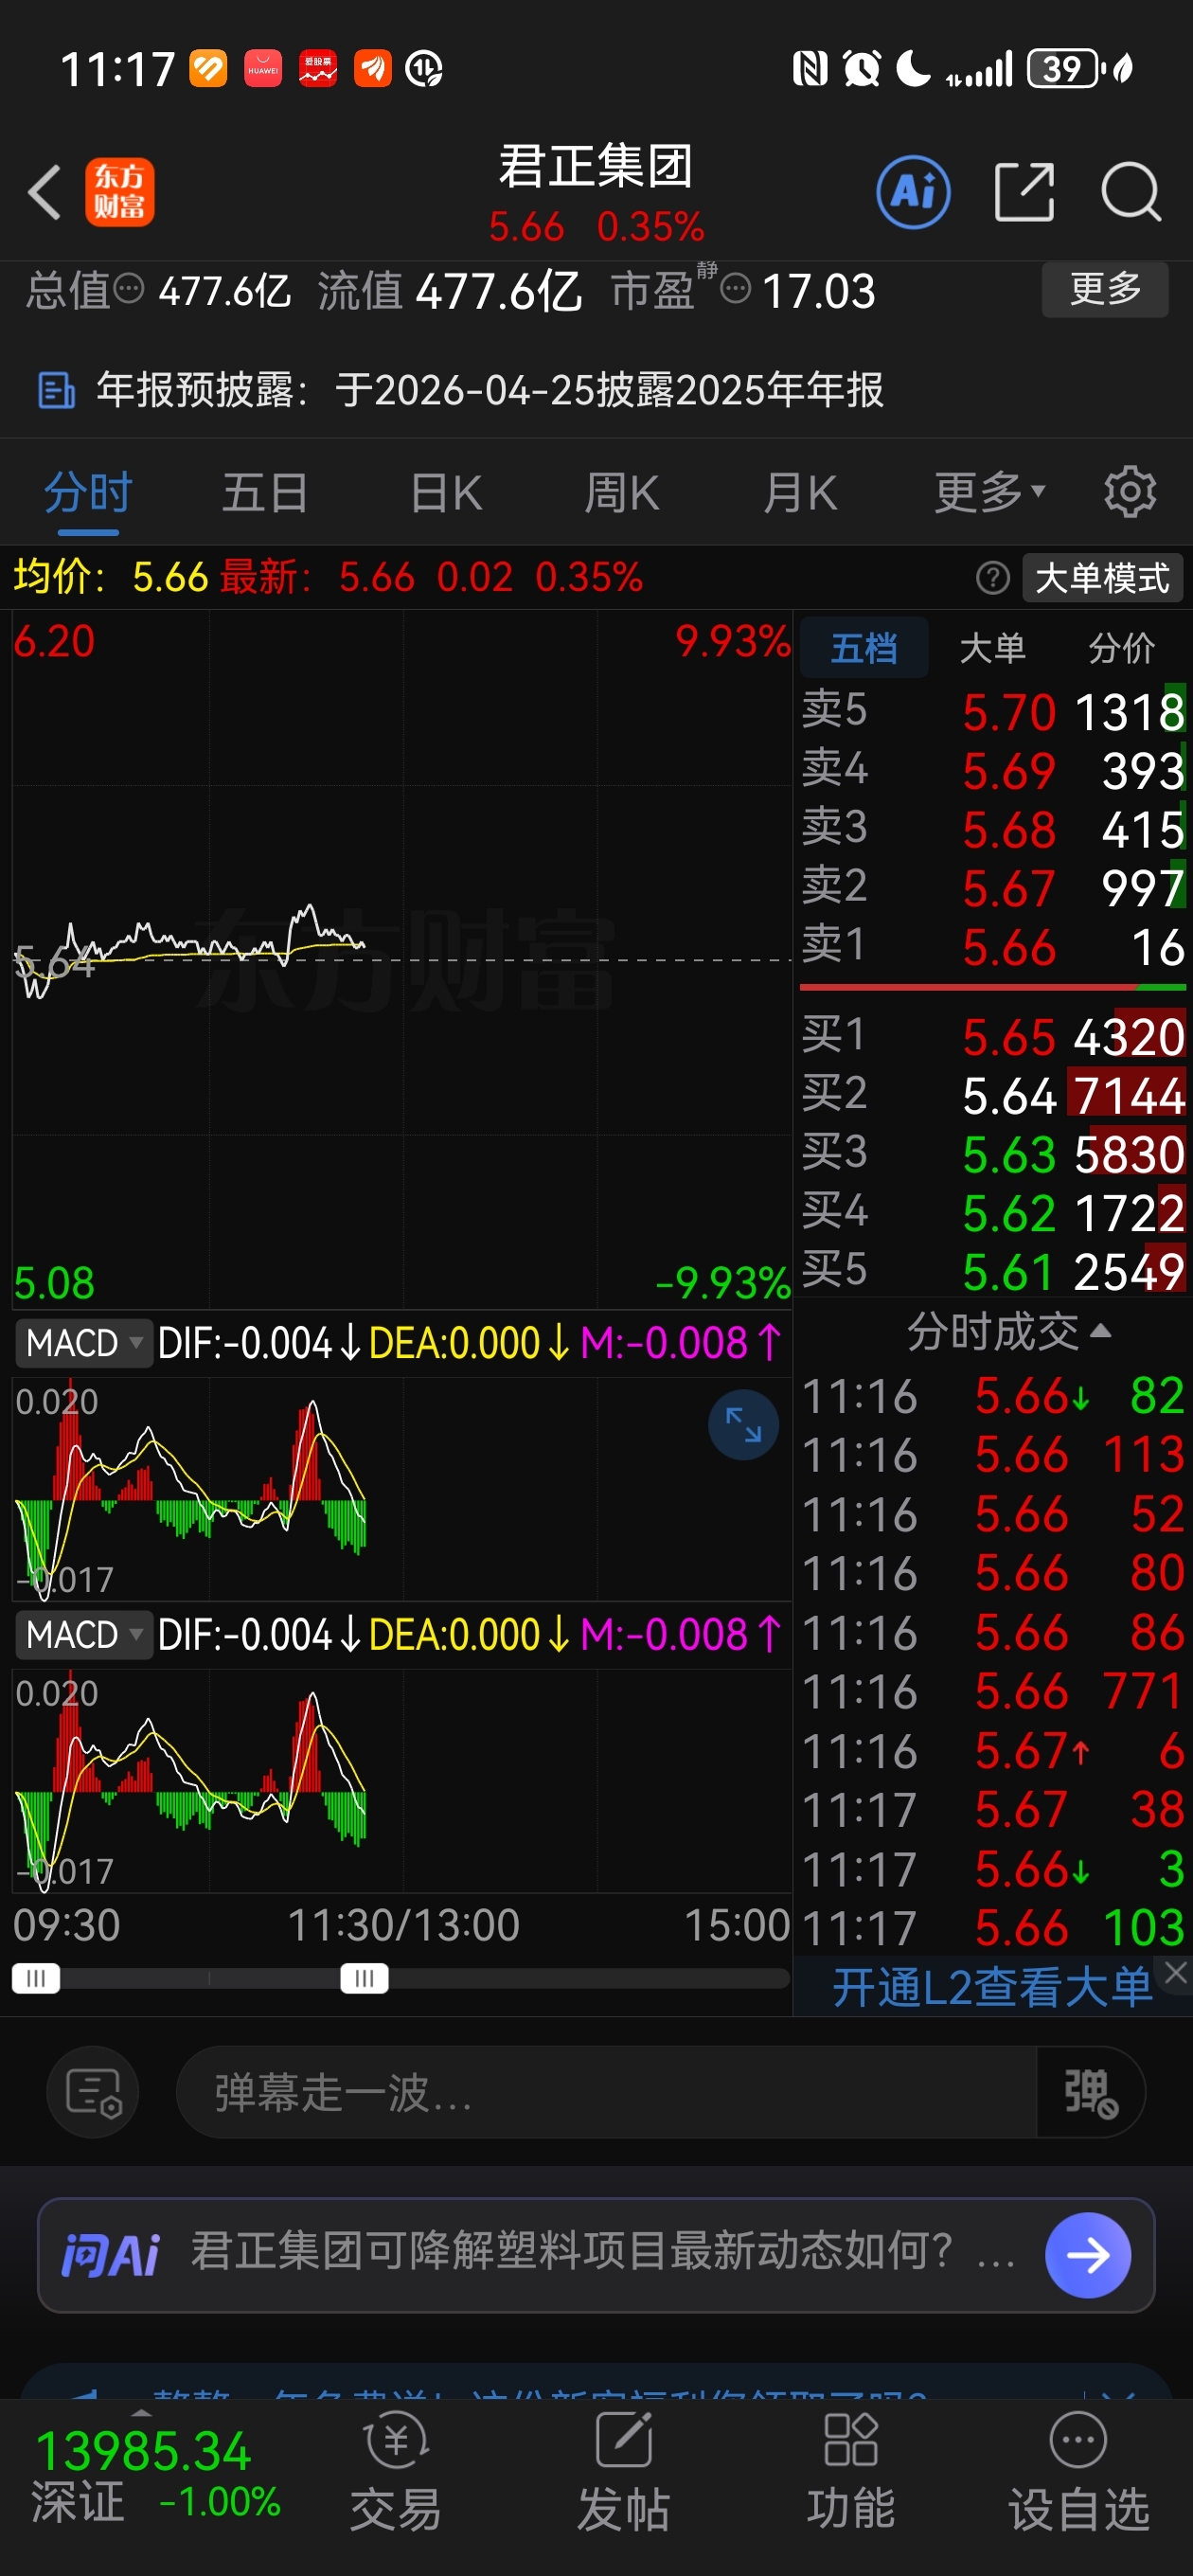
Task: Open chart settings gear icon
Action: point(1130,491)
